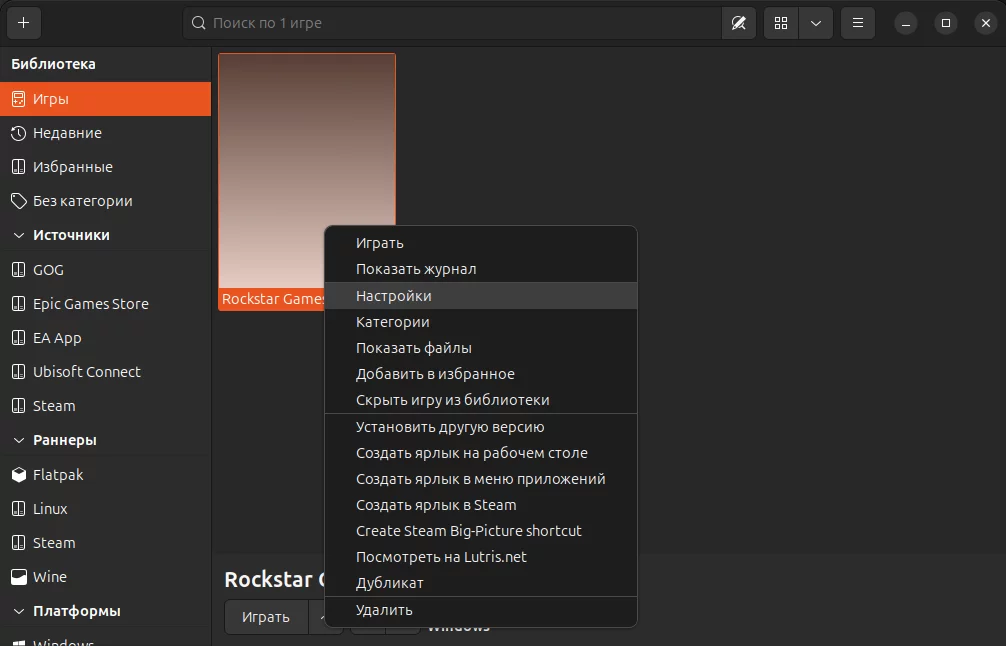The width and height of the screenshot is (1006, 646).
Task: Select the Flatpak runner
Action: [x=105, y=475]
